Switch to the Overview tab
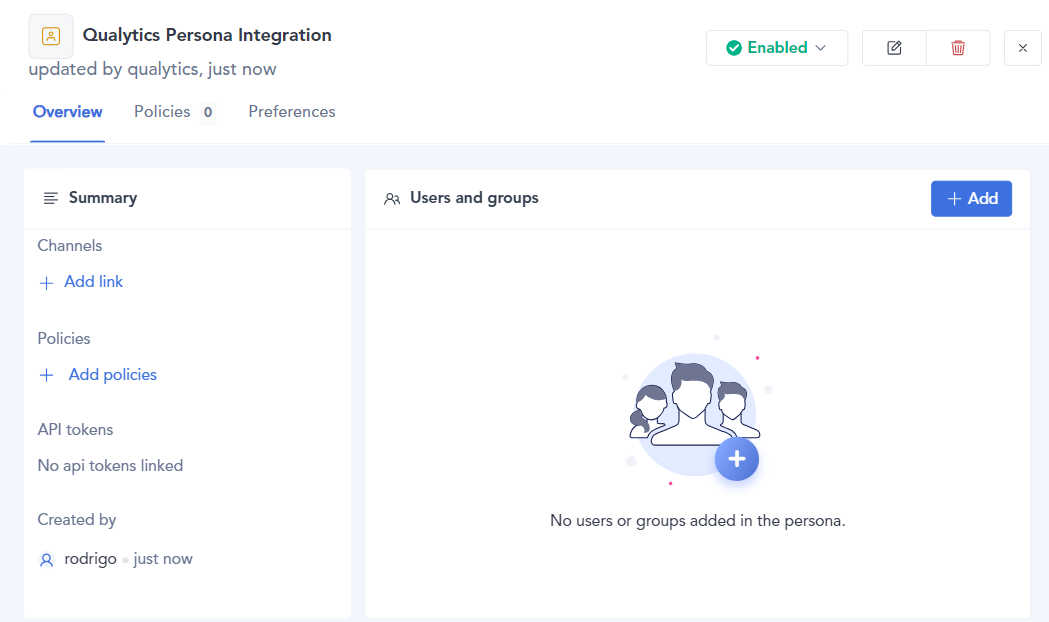Image resolution: width=1049 pixels, height=622 pixels. click(68, 112)
